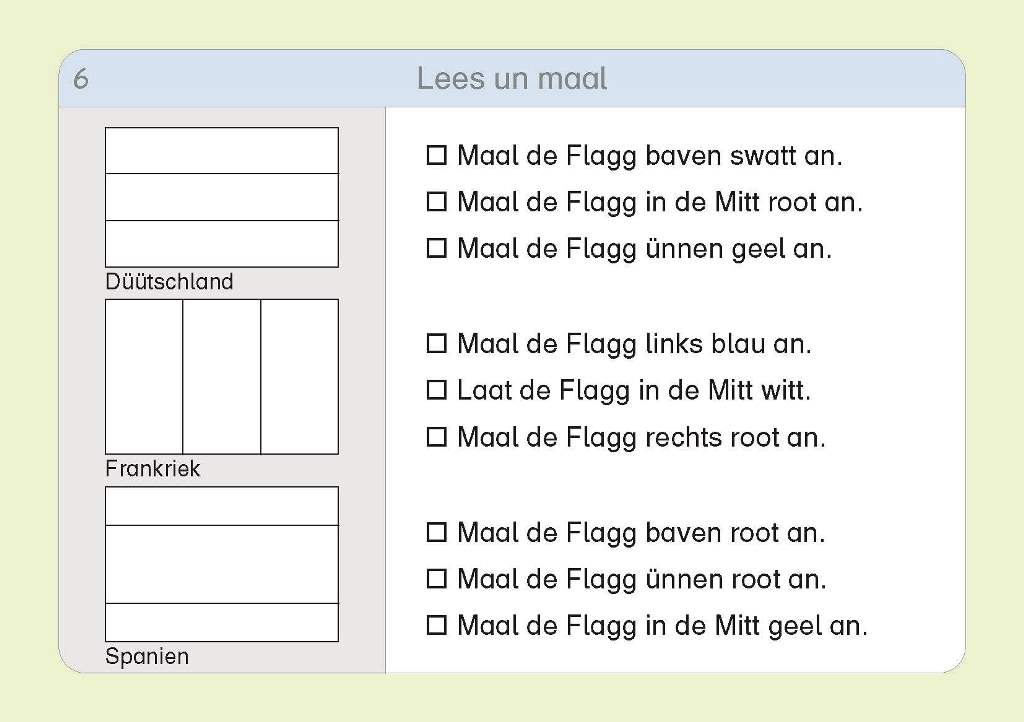Select the right stripe of the Frankriek flag
The height and width of the screenshot is (722, 1024).
pyautogui.click(x=299, y=377)
